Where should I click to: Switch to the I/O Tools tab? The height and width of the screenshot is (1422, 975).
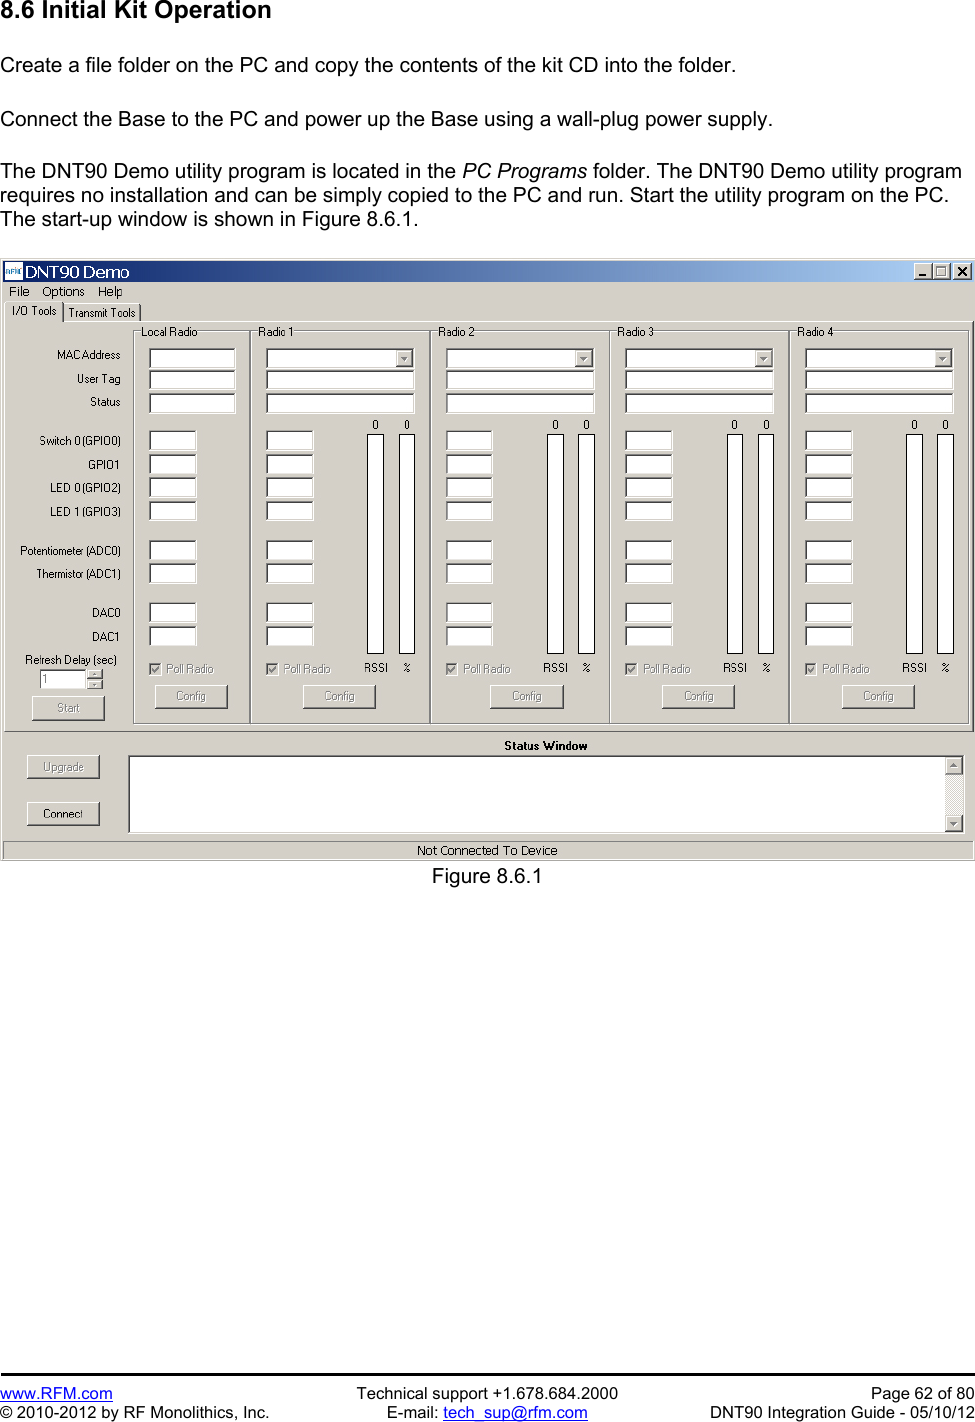[x=34, y=311]
